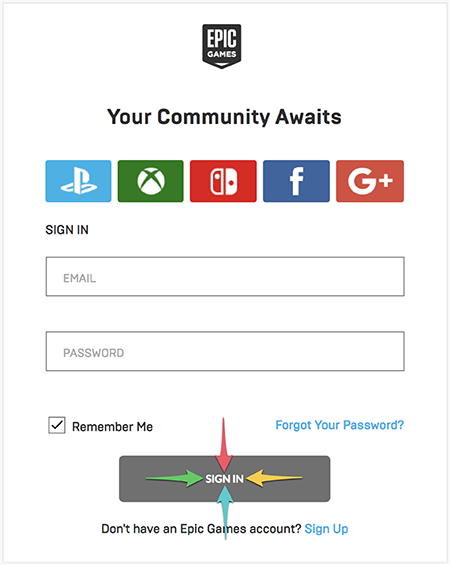450x565 pixels.
Task: Focus the PASSWORD input field
Action: [x=225, y=351]
